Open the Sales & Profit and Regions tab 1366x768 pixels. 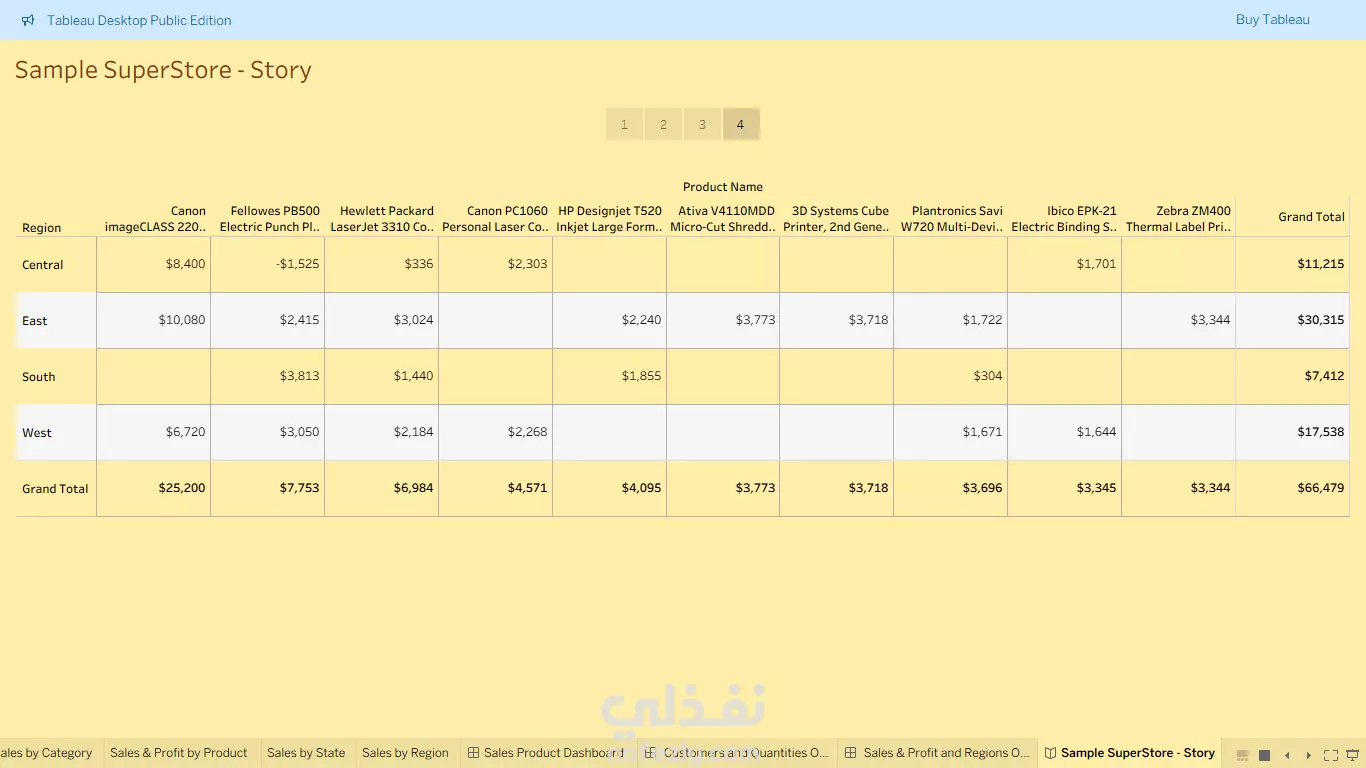coord(938,753)
